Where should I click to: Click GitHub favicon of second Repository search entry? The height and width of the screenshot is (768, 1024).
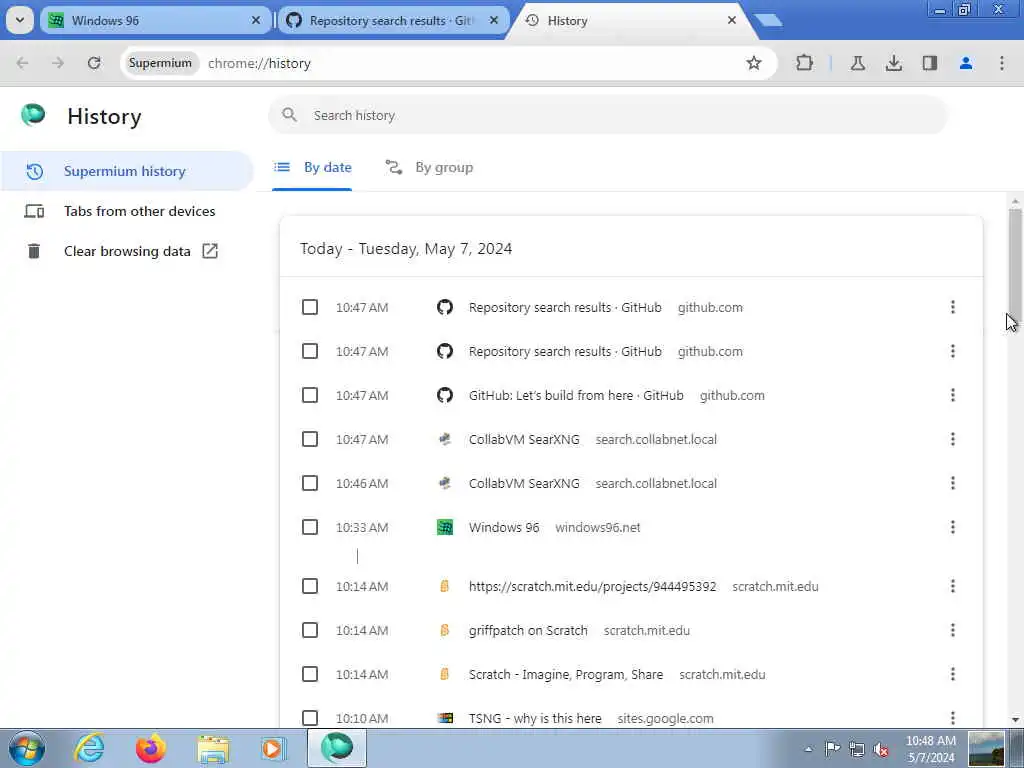pyautogui.click(x=445, y=351)
